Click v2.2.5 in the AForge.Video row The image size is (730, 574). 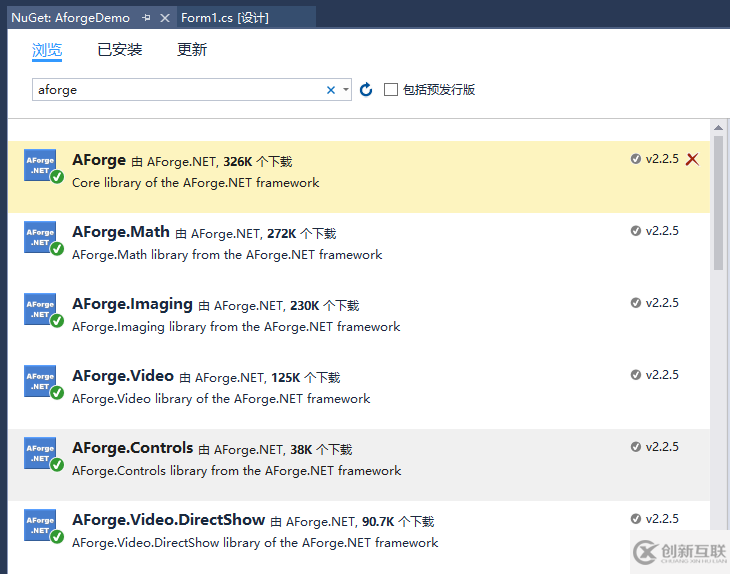(662, 375)
